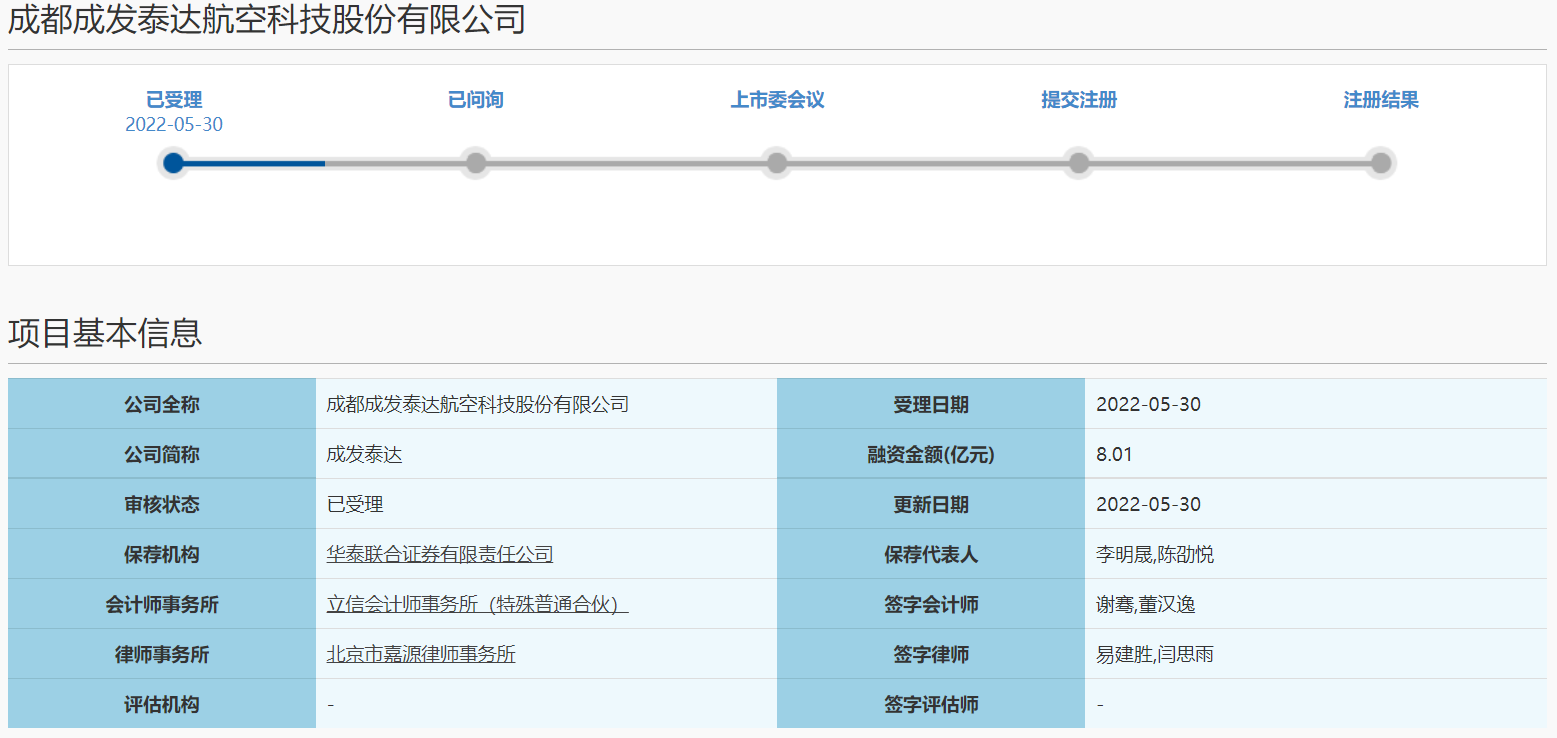Click the 会计师事务所 label cell
This screenshot has width=1557, height=738.
(162, 604)
